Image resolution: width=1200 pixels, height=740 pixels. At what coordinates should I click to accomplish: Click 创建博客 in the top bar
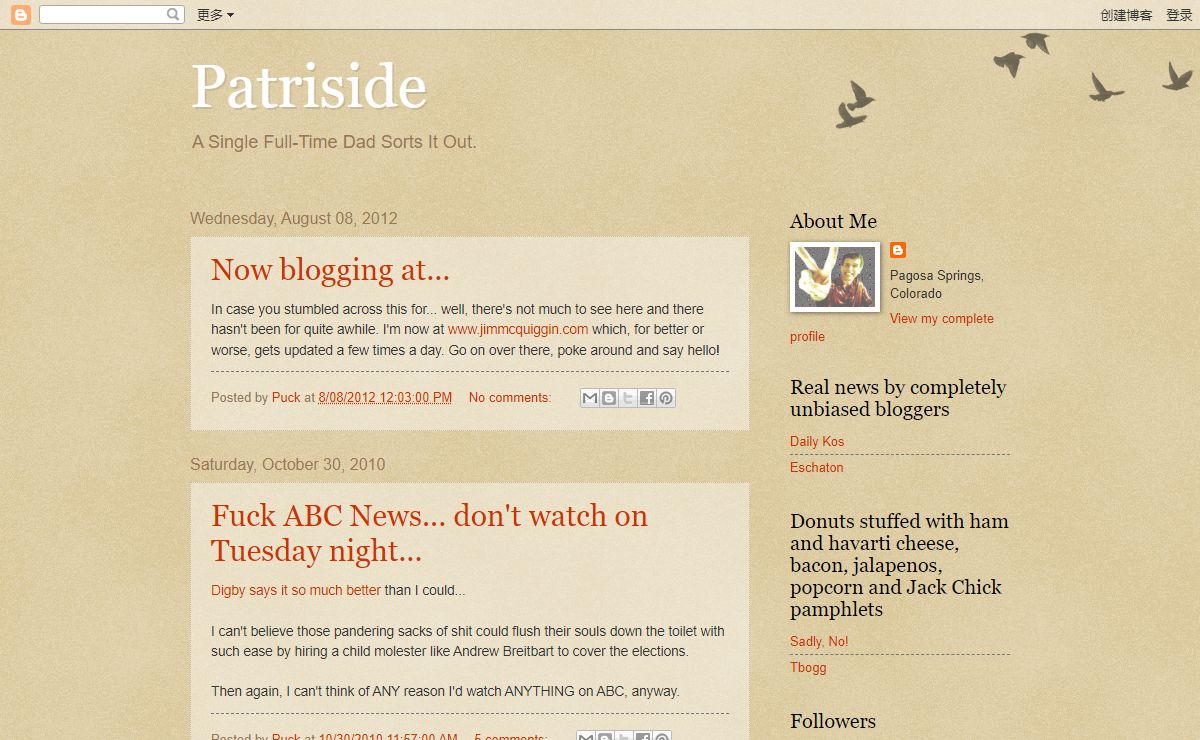tap(1126, 15)
